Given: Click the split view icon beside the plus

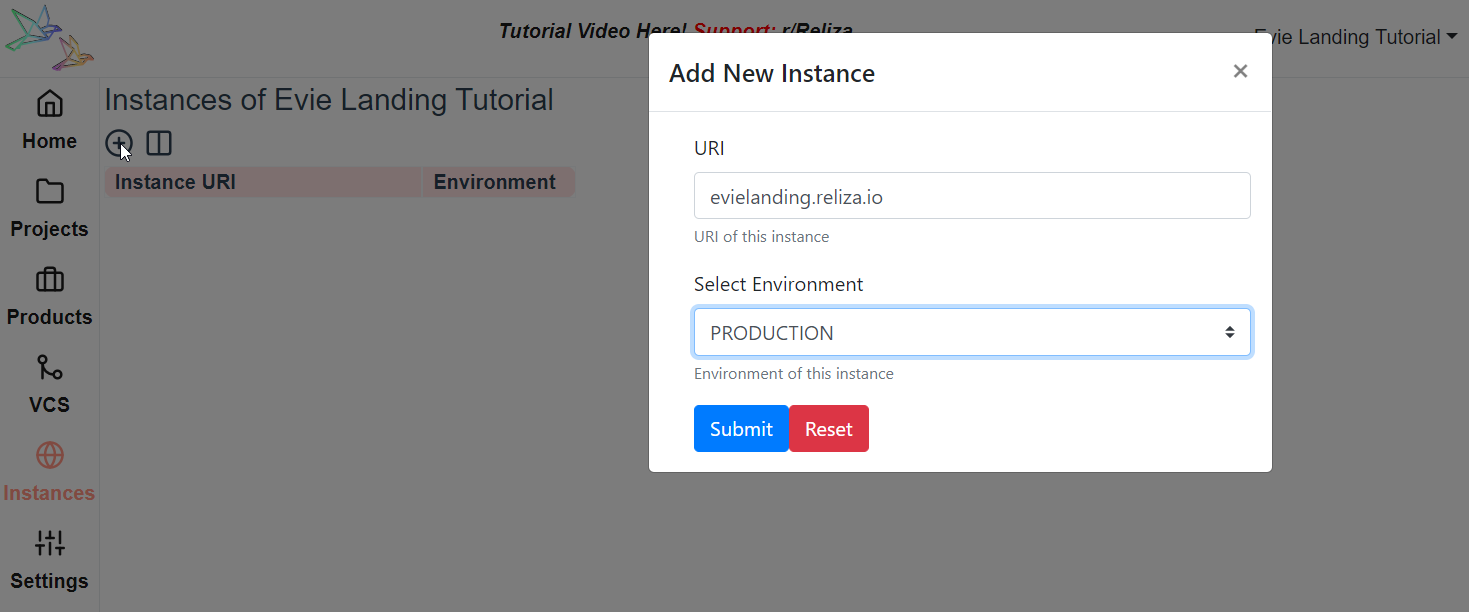Looking at the screenshot, I should [x=158, y=143].
